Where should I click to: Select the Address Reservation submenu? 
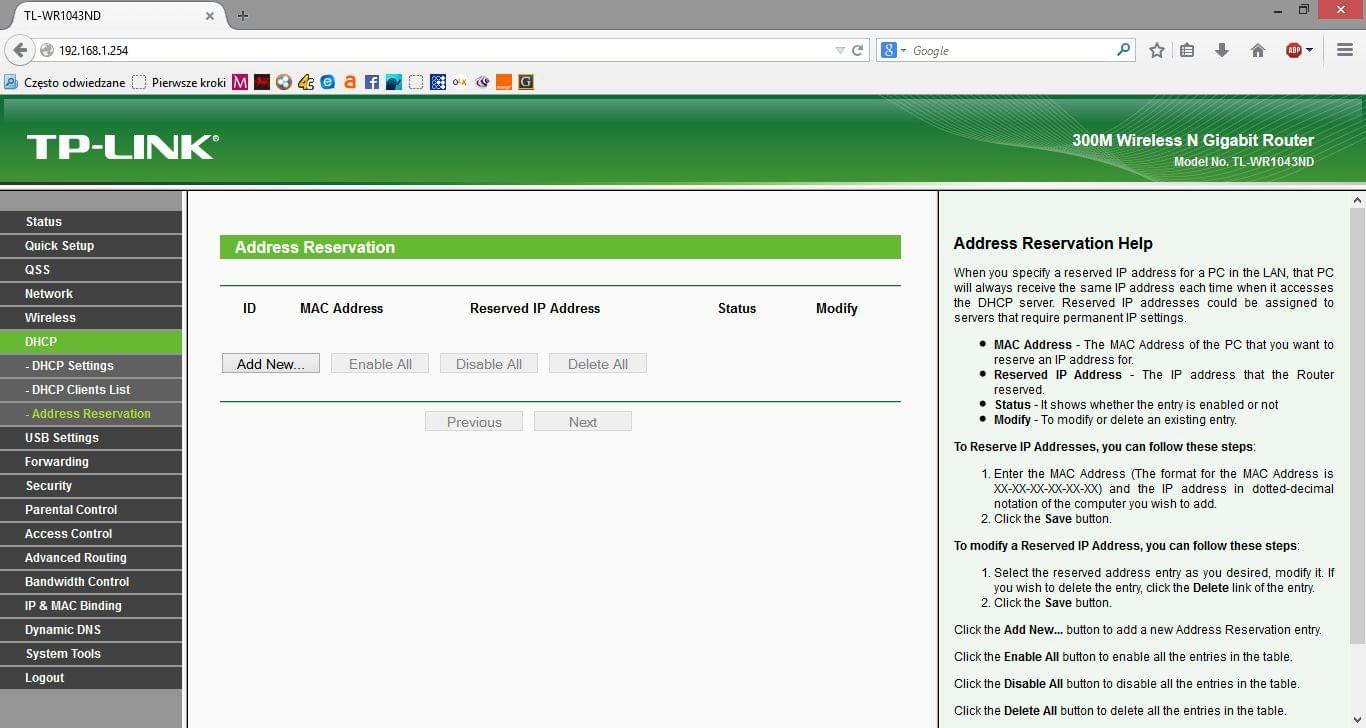coord(91,414)
